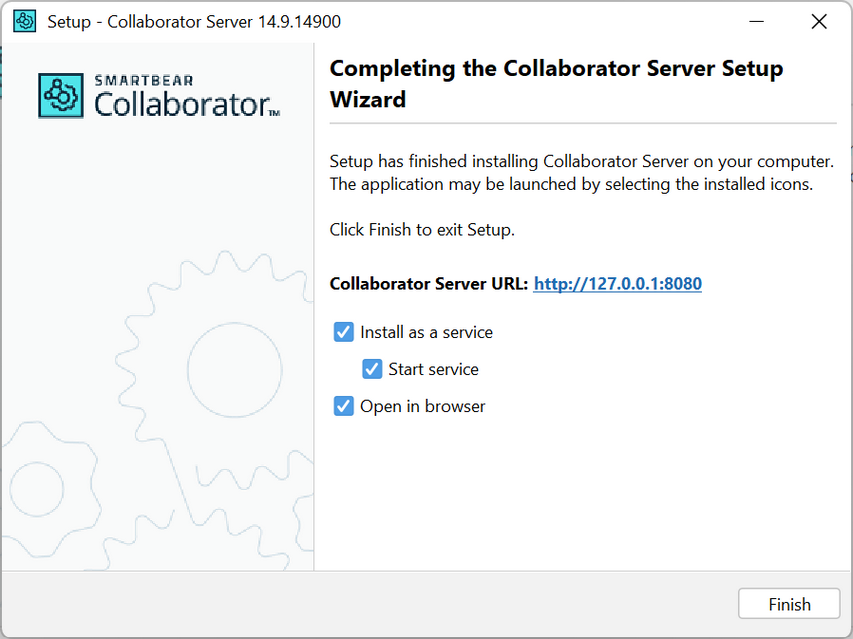The image size is (853, 639).
Task: Click the 'Collaborator Server URL:' label
Action: [429, 283]
